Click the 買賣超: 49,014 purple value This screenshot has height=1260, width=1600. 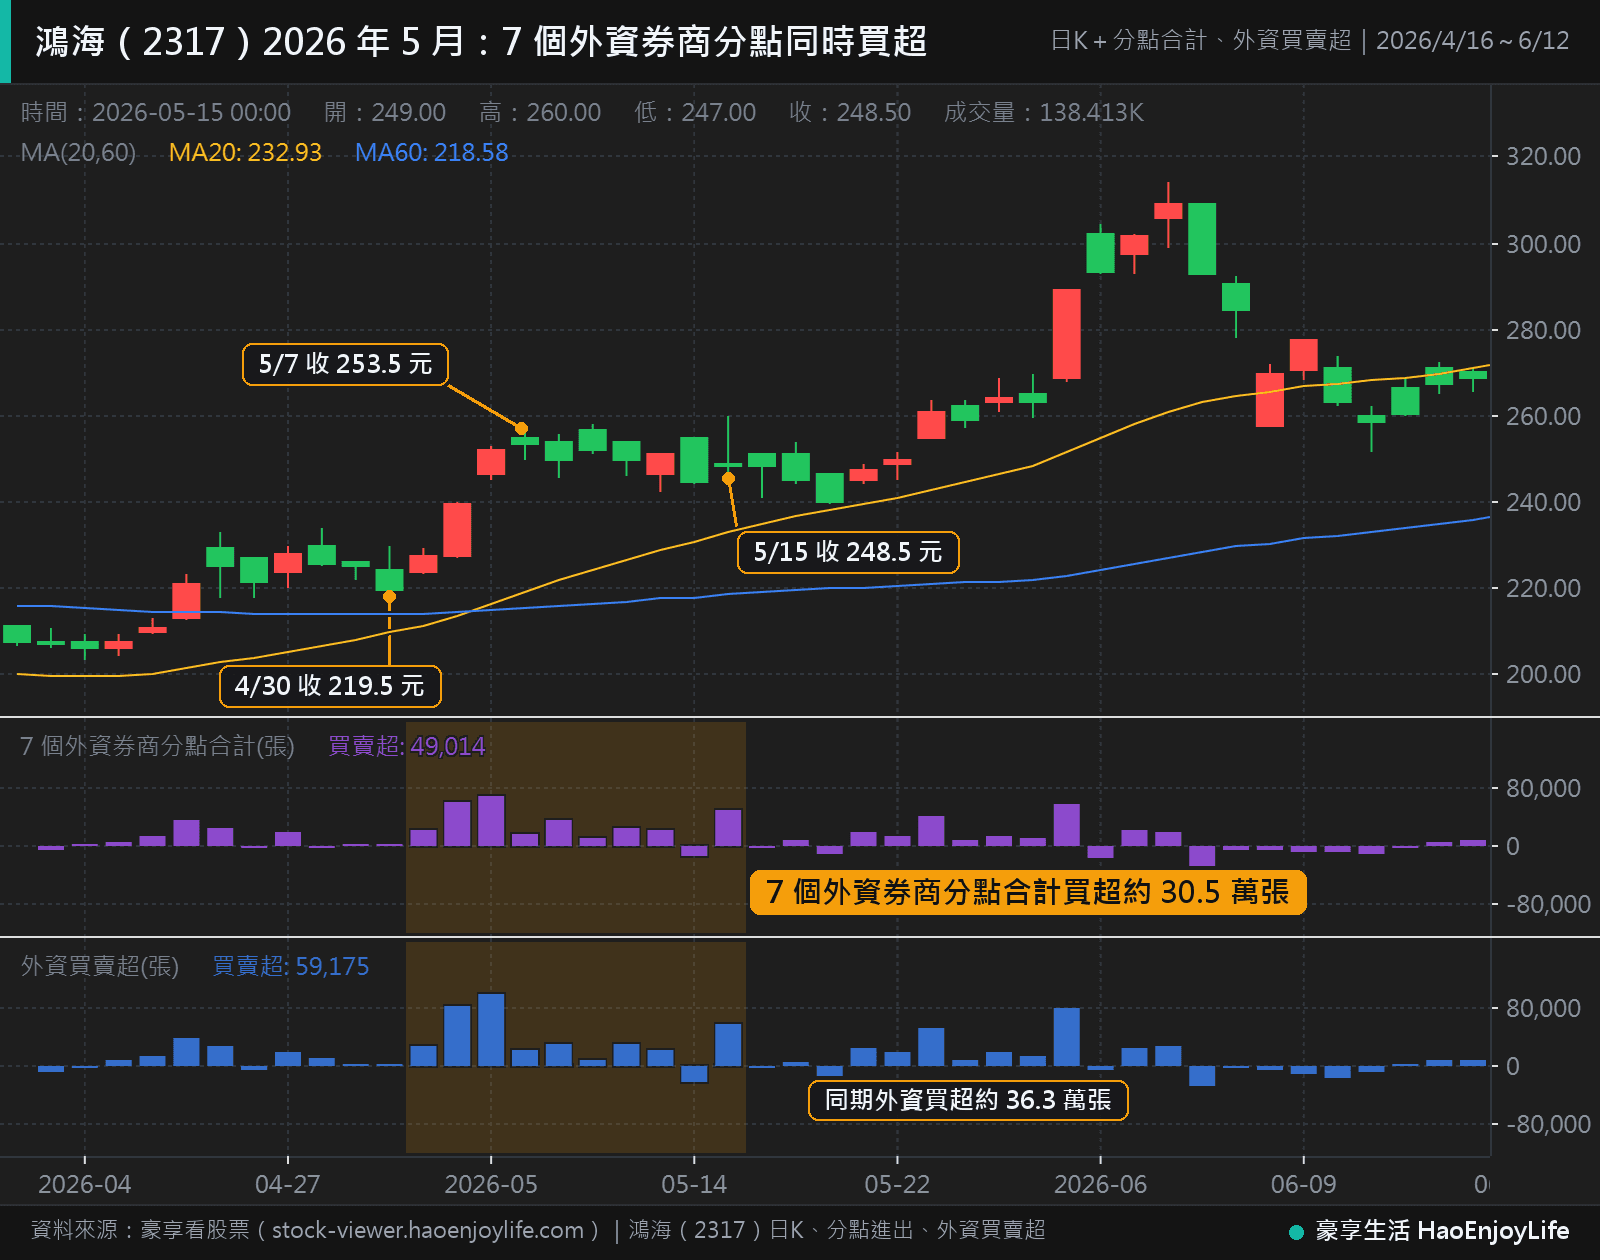407,747
